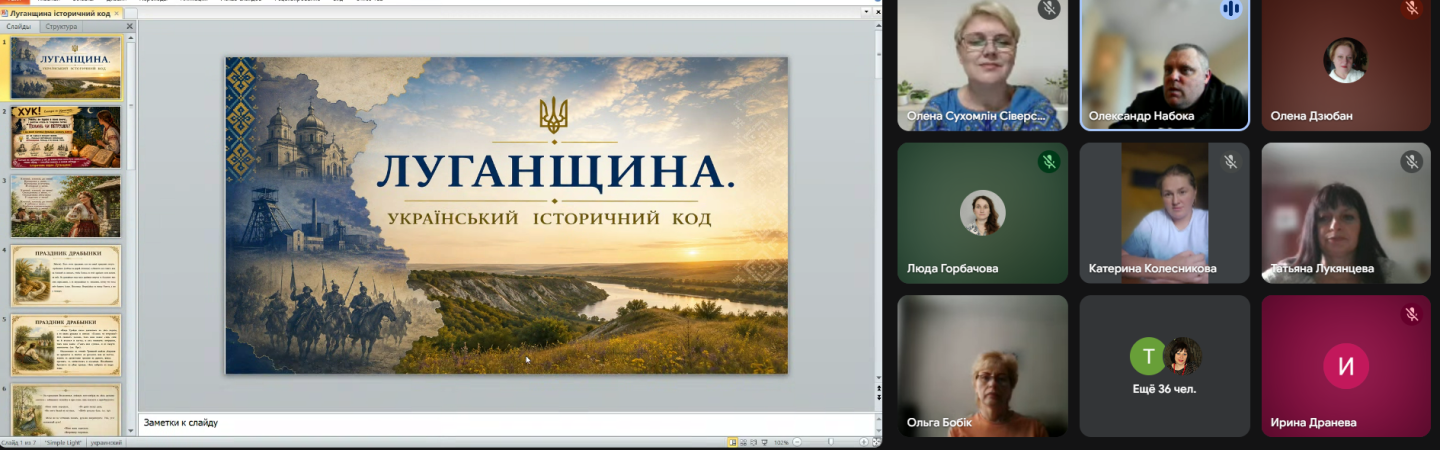Select the Луганщина історичний код document tab
This screenshot has height=450, width=1440.
click(x=60, y=13)
